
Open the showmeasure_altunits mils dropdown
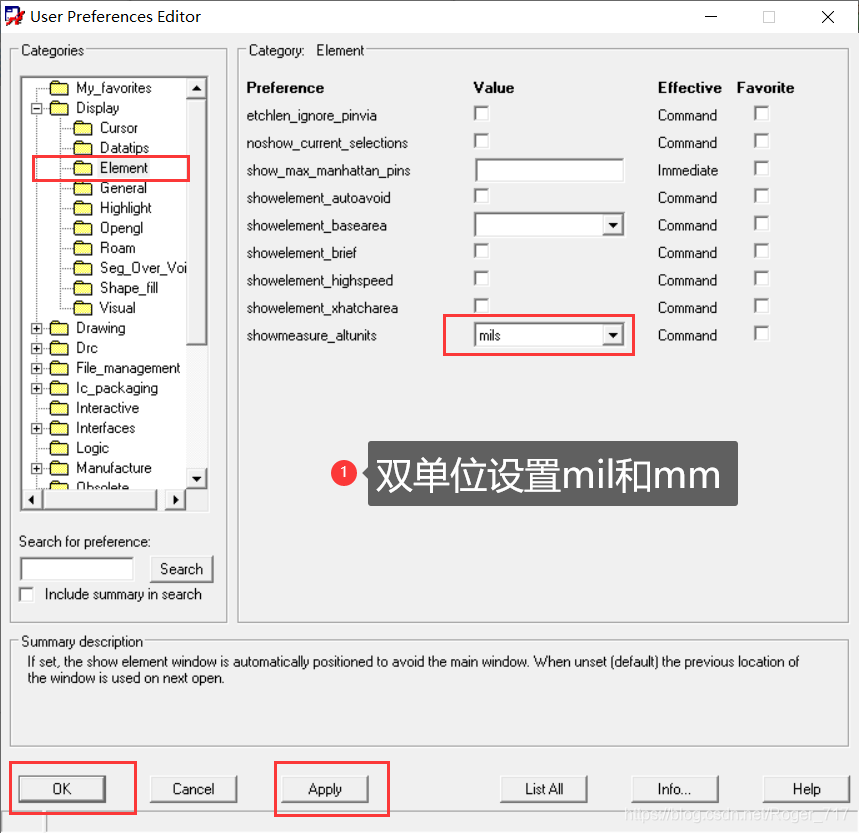(612, 336)
